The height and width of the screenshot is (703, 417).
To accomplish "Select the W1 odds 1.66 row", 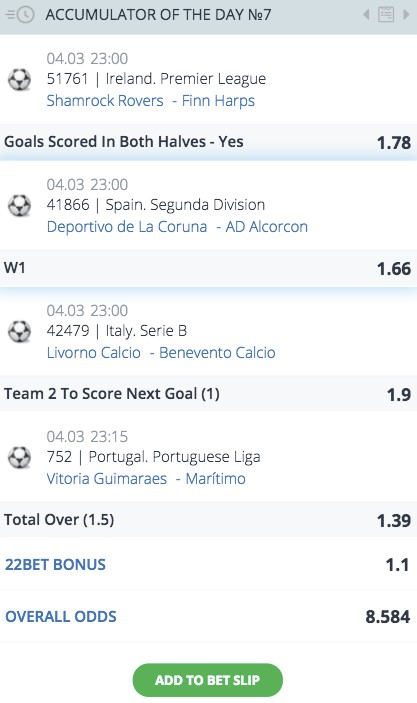I will 208,268.
